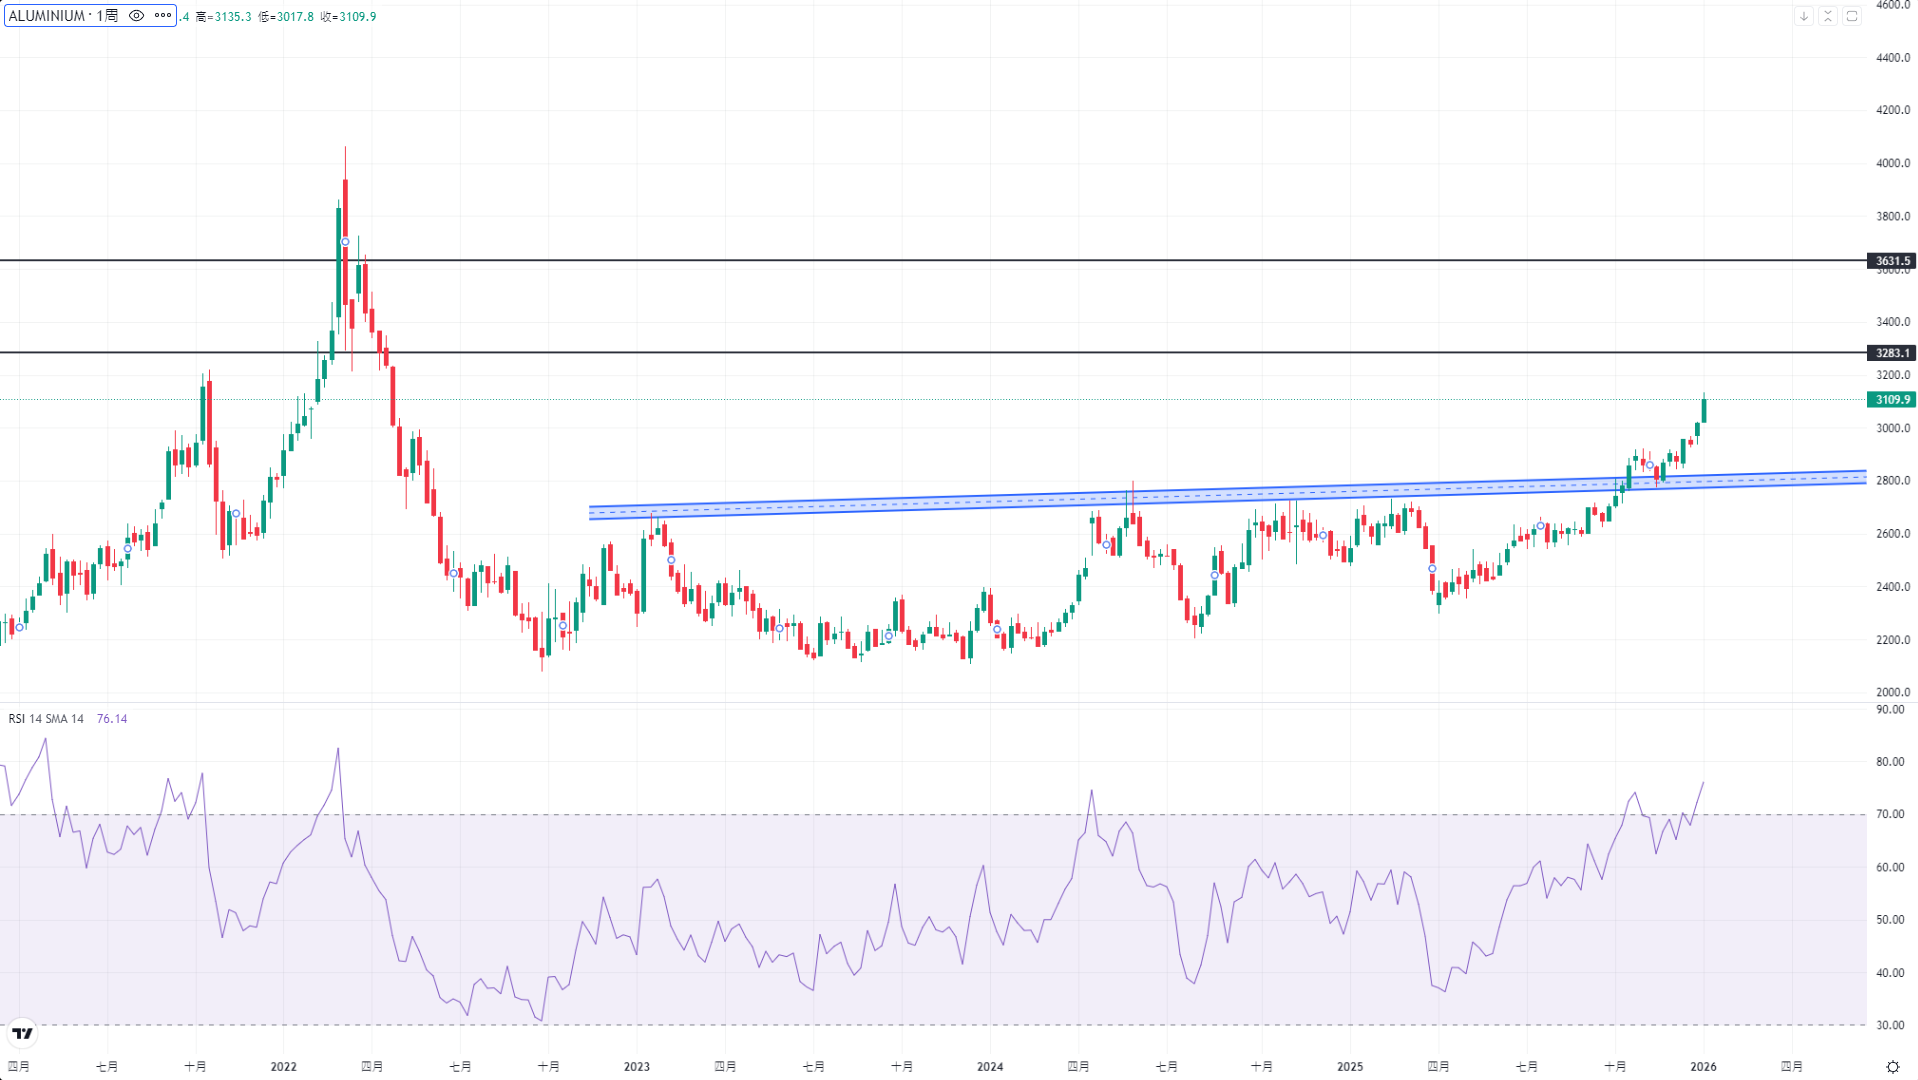Image resolution: width=1918 pixels, height=1080 pixels.
Task: Click the 2022 price peak event marker circle
Action: click(346, 242)
